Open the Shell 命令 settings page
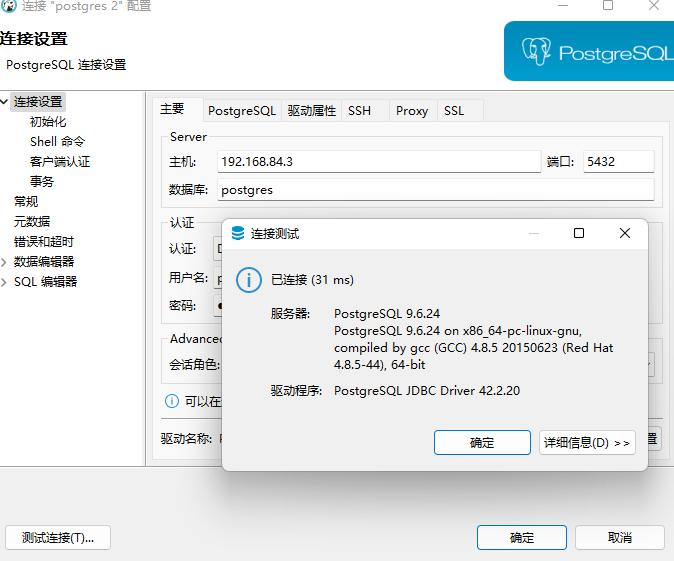 [x=58, y=142]
